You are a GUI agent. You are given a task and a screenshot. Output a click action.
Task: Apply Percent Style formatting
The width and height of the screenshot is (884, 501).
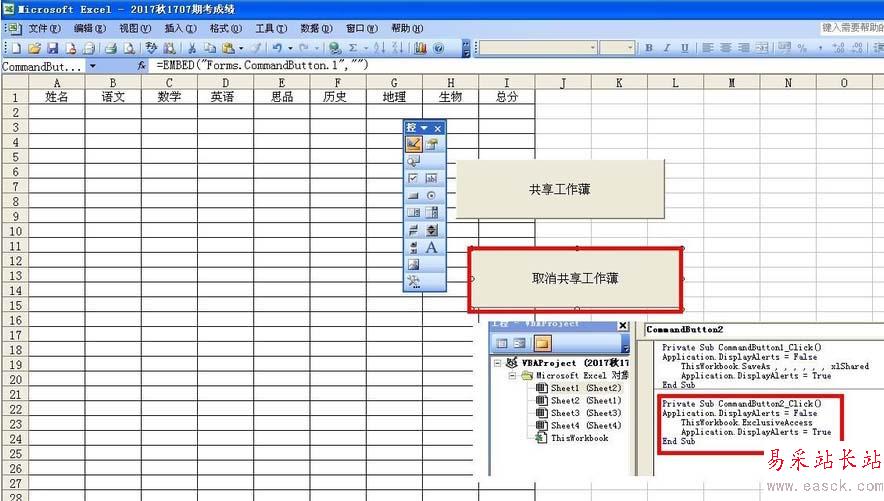point(802,48)
